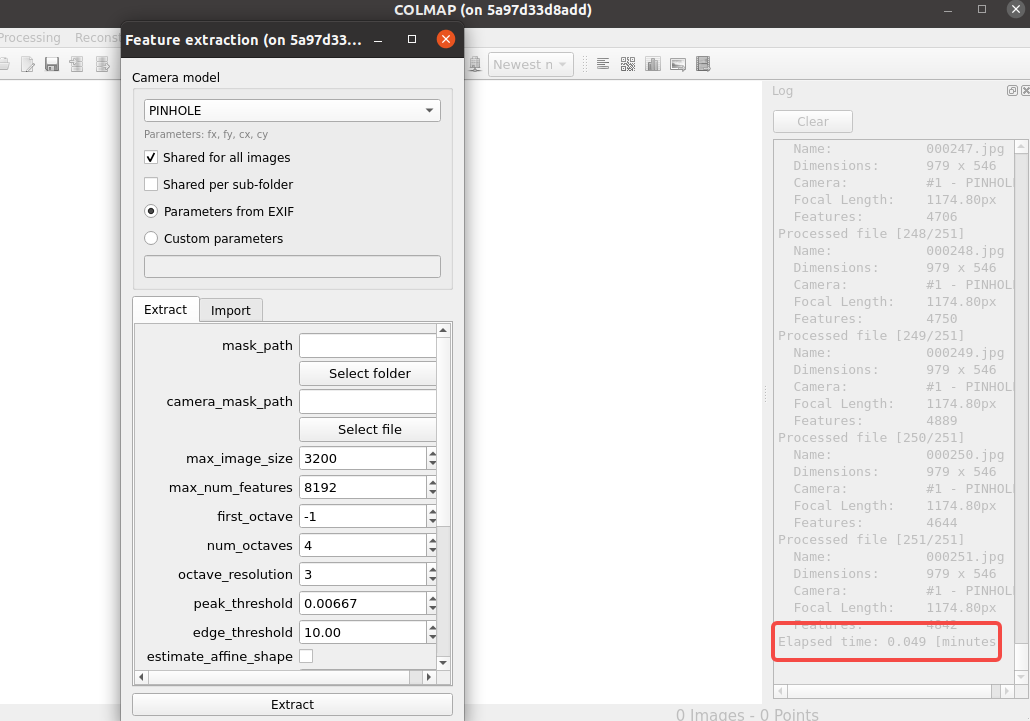Open Render options icon beside Newest dropdown

474,64
